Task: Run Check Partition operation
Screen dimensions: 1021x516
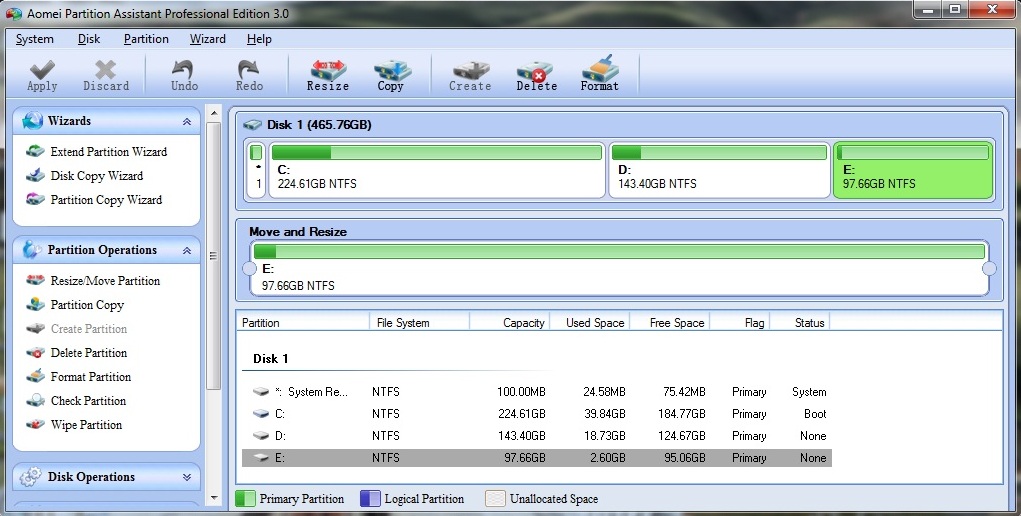Action: (x=89, y=401)
